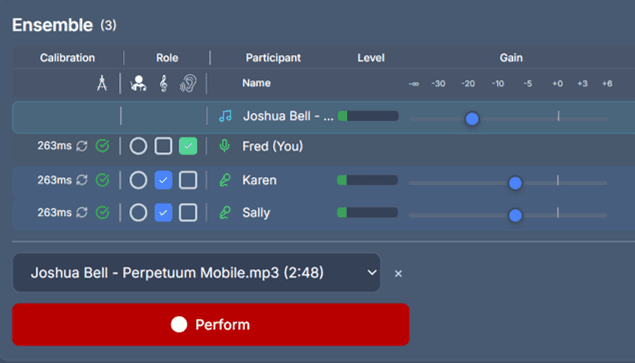
Task: Enable listener checkbox for Karen
Action: pos(188,180)
